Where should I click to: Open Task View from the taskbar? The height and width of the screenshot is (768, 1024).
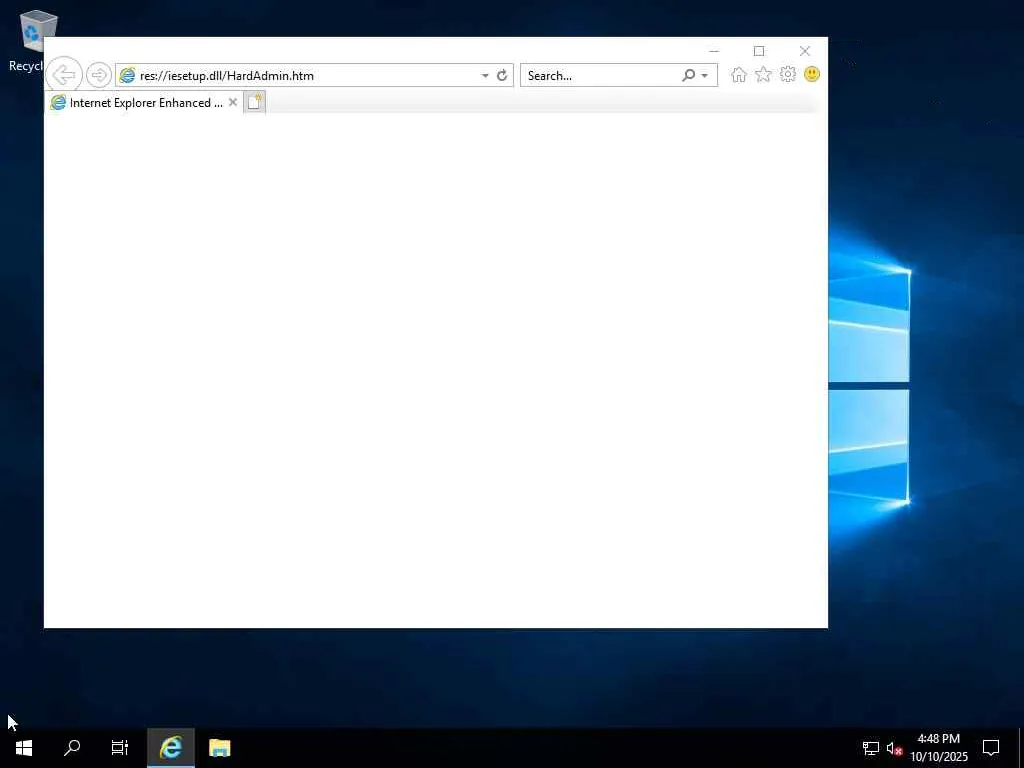(120, 748)
